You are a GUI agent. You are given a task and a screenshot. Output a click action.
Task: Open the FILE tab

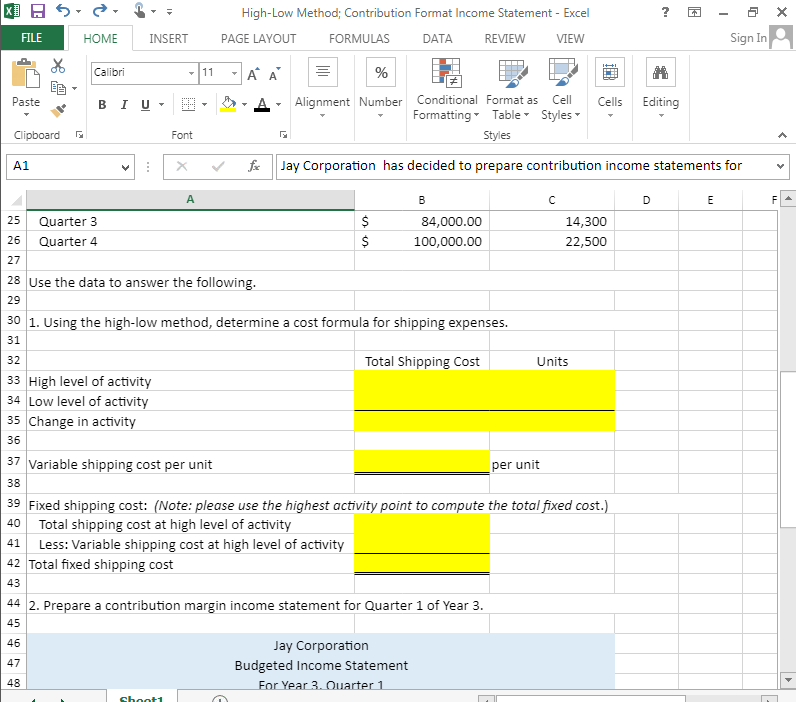[32, 38]
